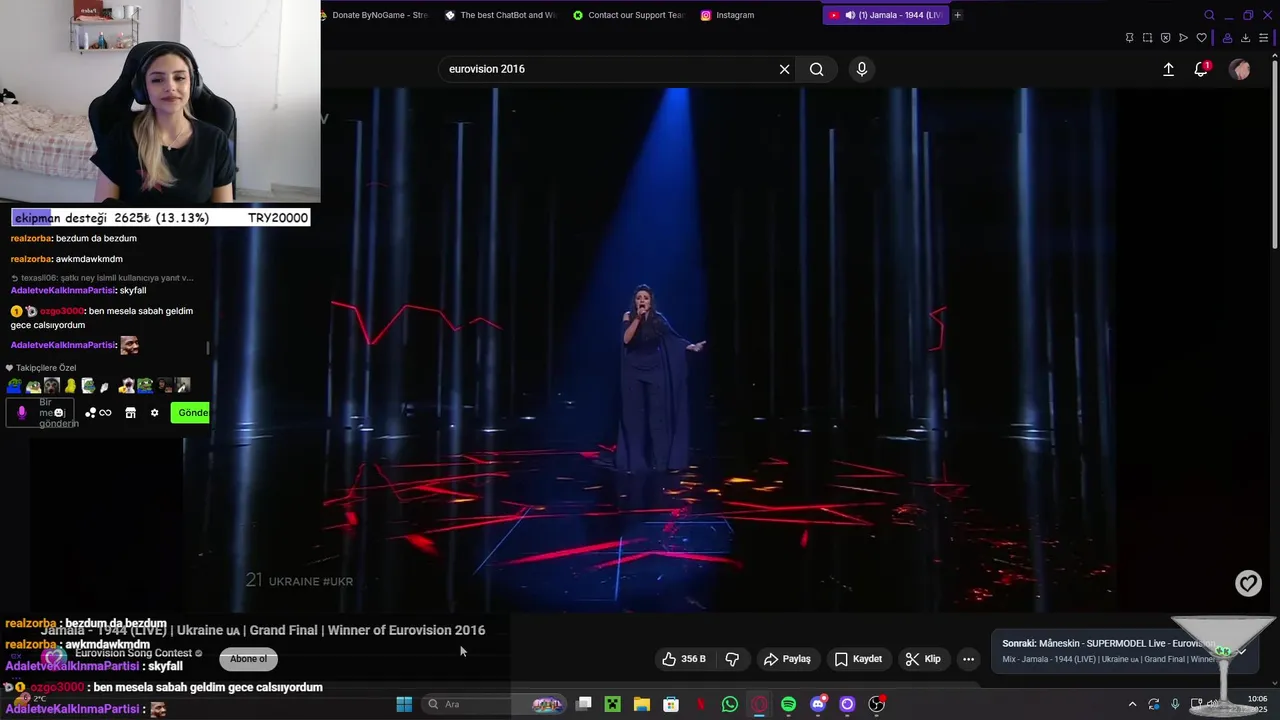
Task: Click the YouTube search magnifier button
Action: click(817, 69)
